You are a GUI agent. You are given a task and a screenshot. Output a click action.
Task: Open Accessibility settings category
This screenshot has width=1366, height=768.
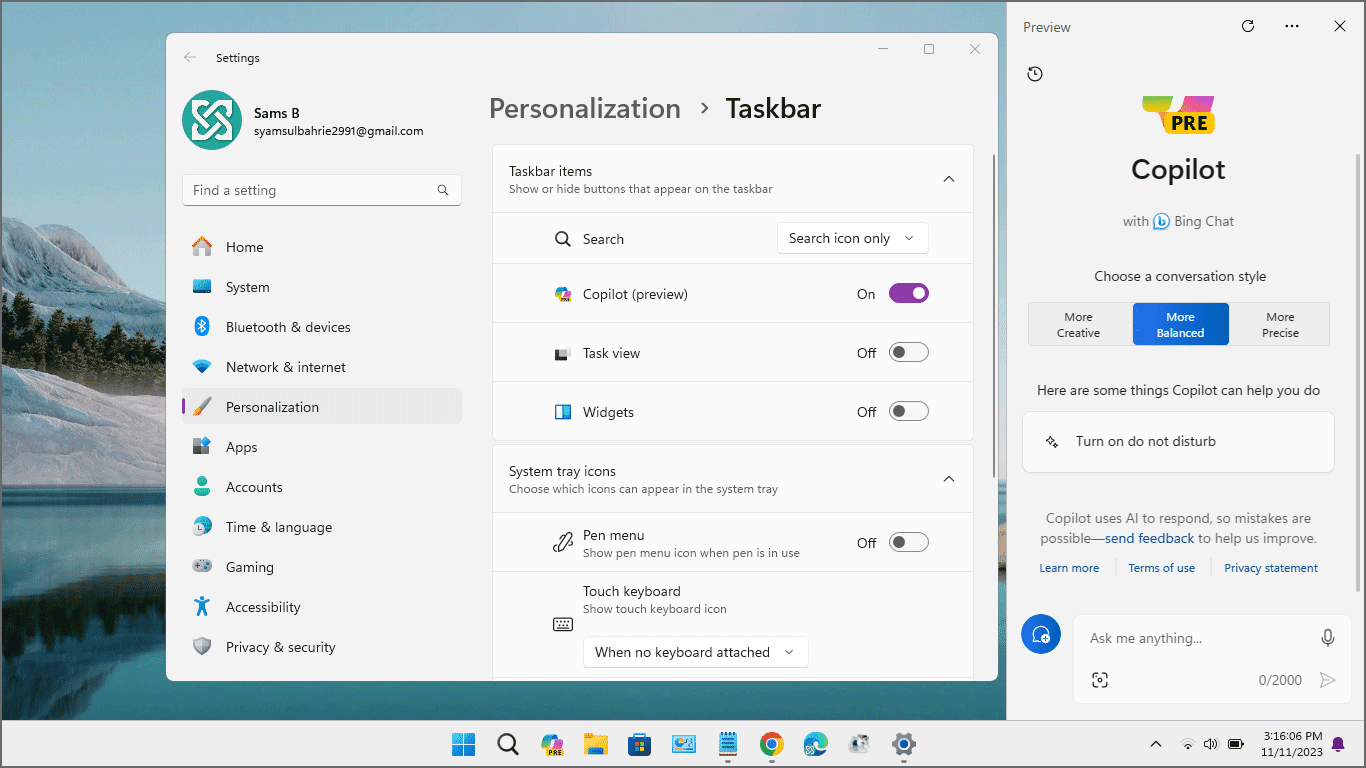coord(322,607)
